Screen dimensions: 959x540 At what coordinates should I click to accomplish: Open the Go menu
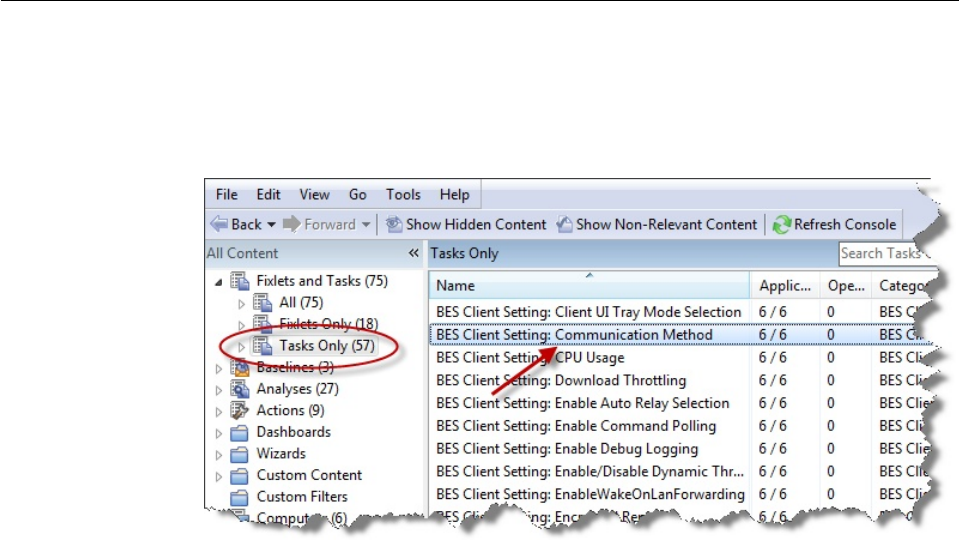click(x=358, y=194)
